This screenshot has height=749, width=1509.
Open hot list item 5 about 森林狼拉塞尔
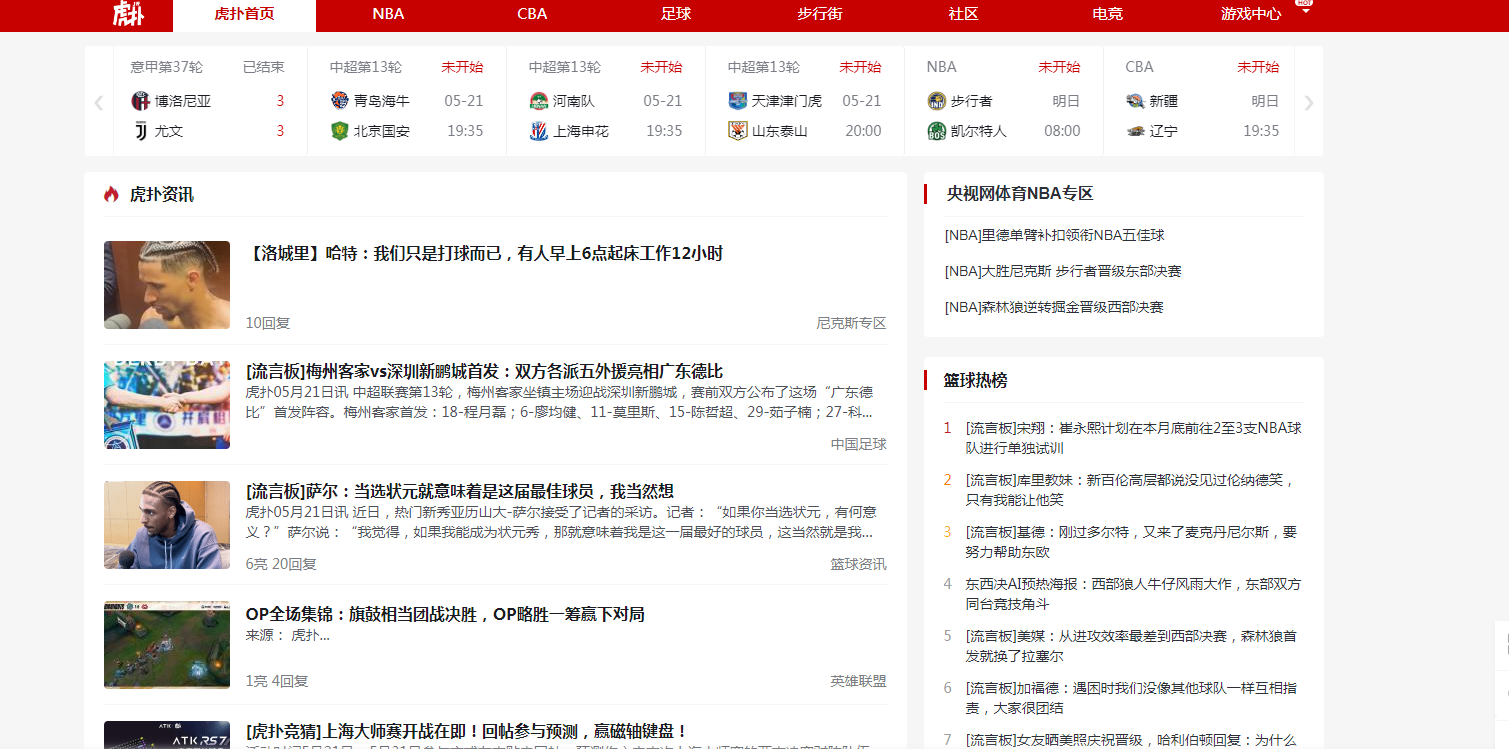1131,646
